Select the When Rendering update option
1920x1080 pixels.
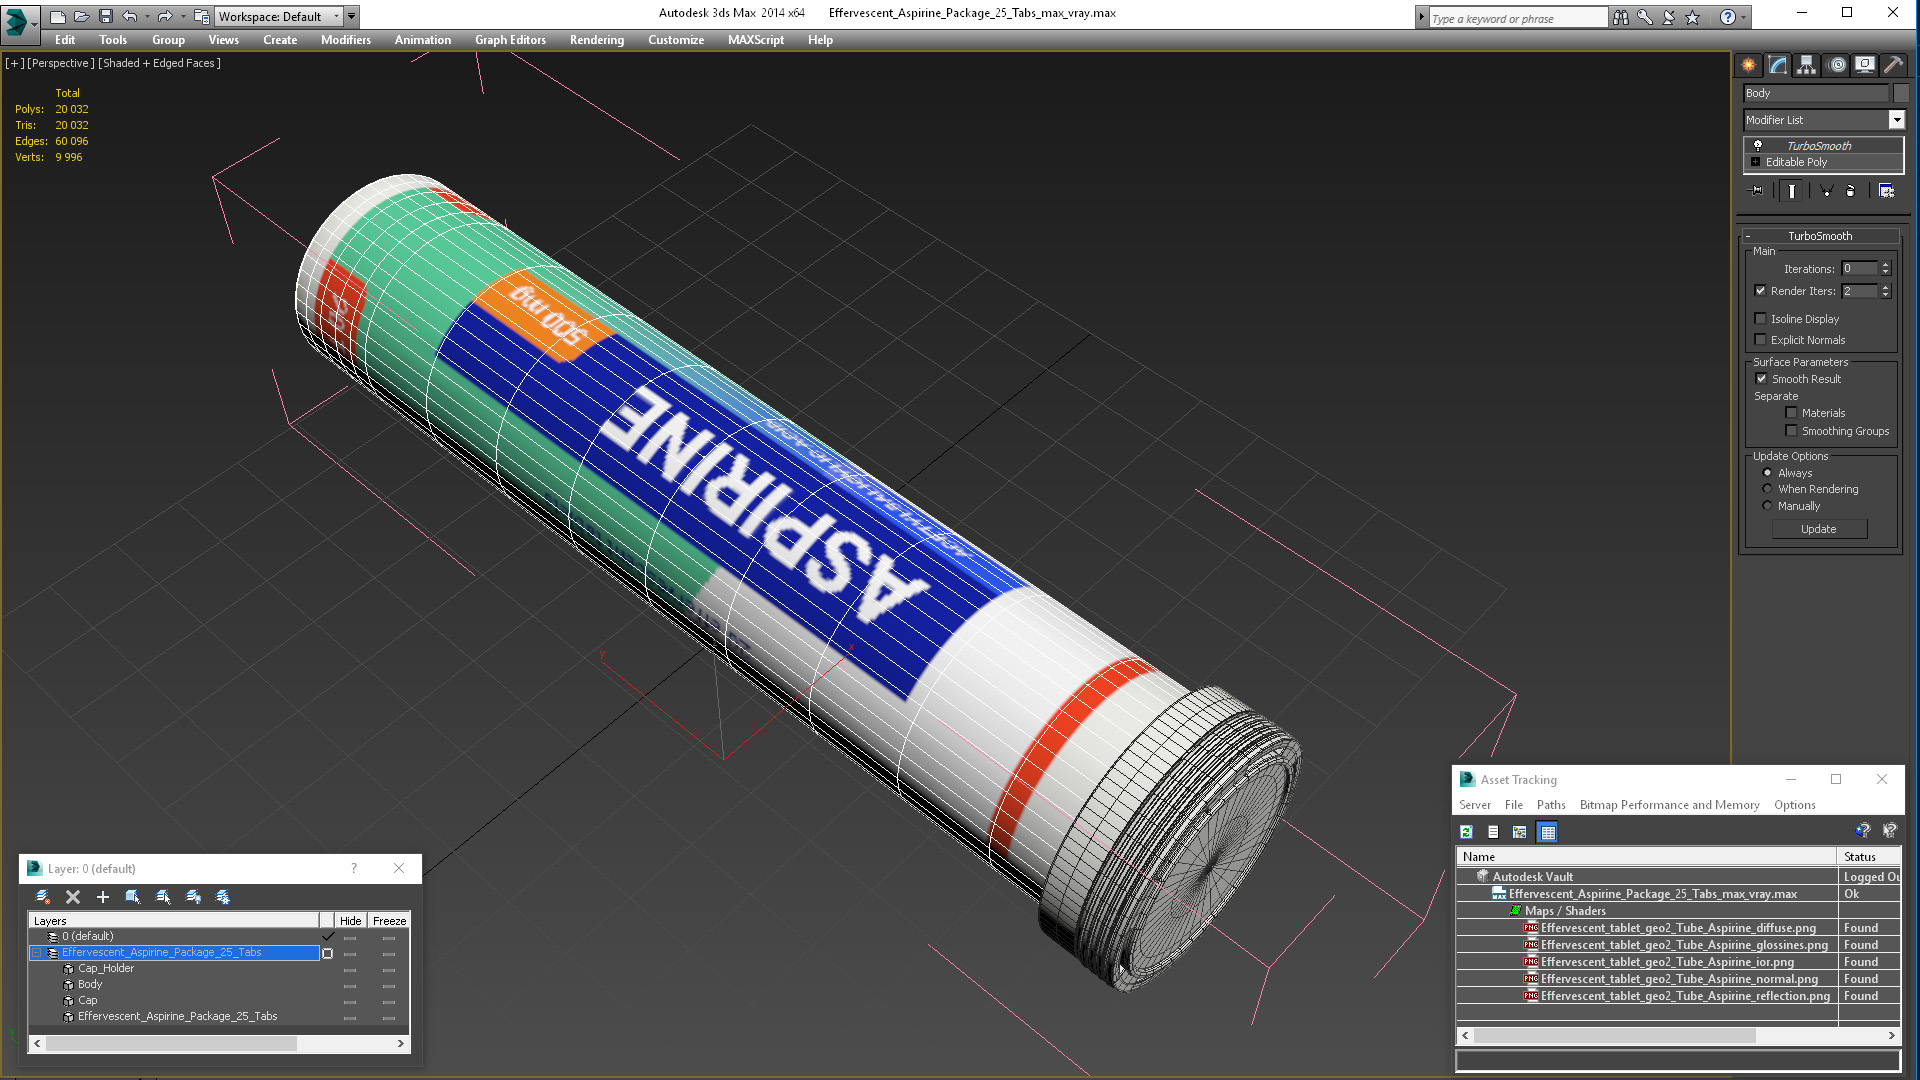pos(1767,489)
